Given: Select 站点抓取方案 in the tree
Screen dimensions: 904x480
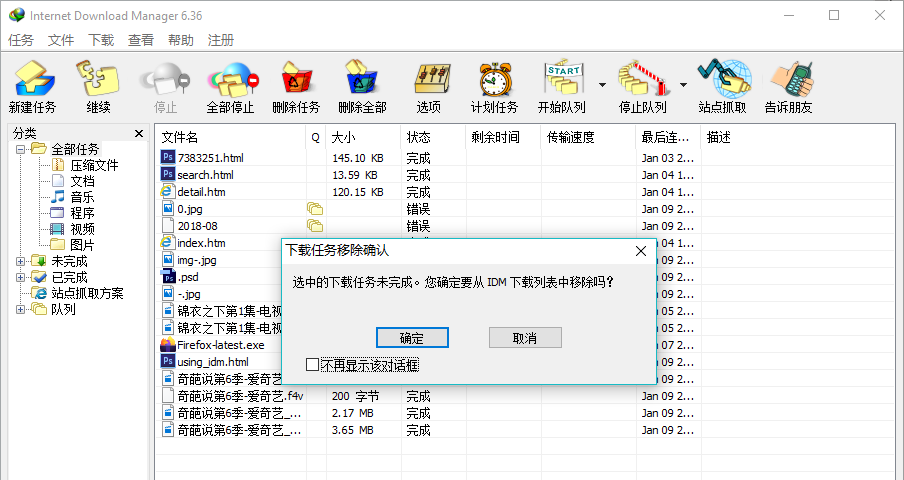Looking at the screenshot, I should click(x=87, y=293).
